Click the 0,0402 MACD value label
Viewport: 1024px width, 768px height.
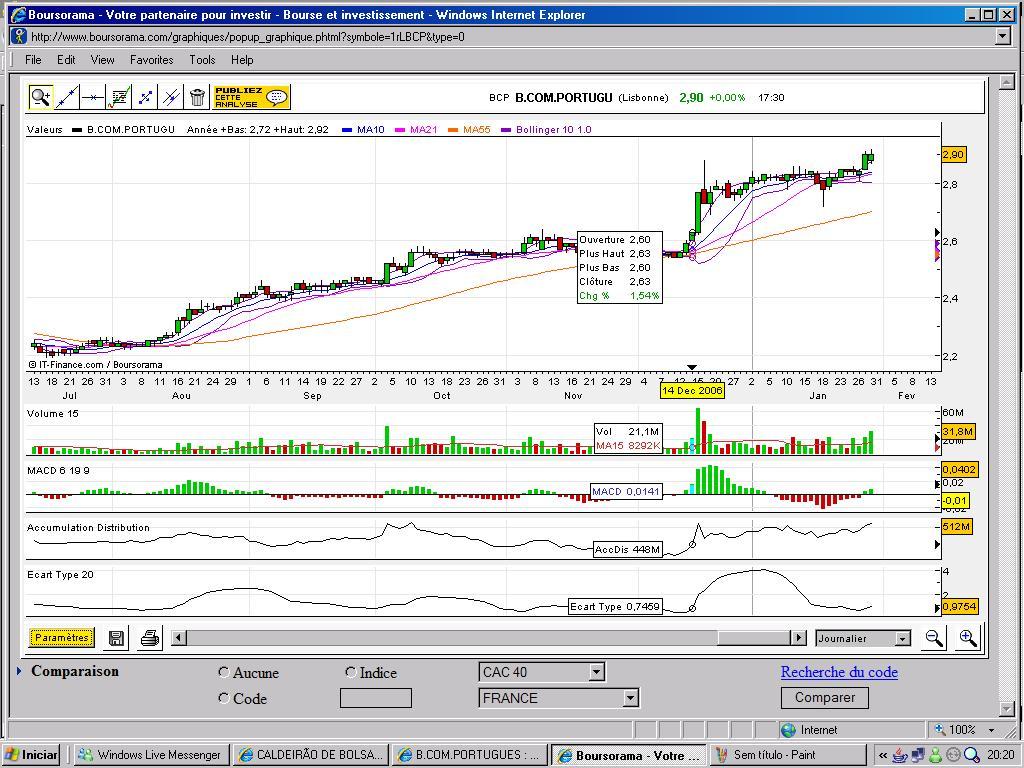tap(959, 469)
